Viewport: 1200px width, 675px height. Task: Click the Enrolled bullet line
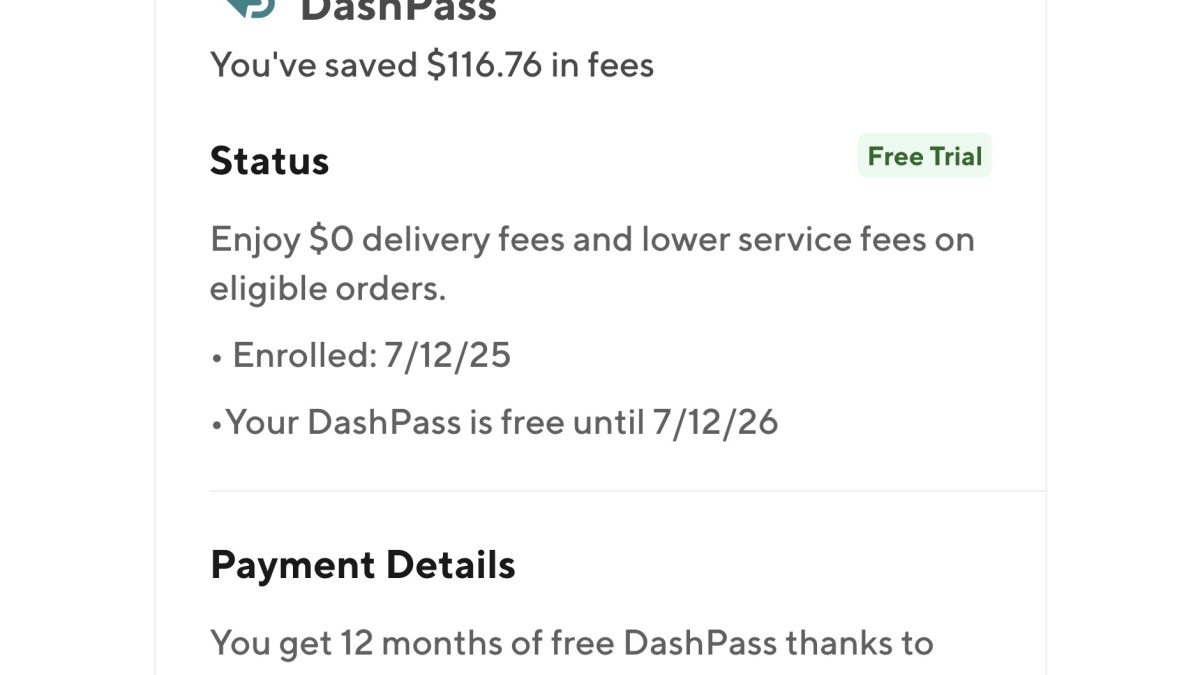(361, 355)
